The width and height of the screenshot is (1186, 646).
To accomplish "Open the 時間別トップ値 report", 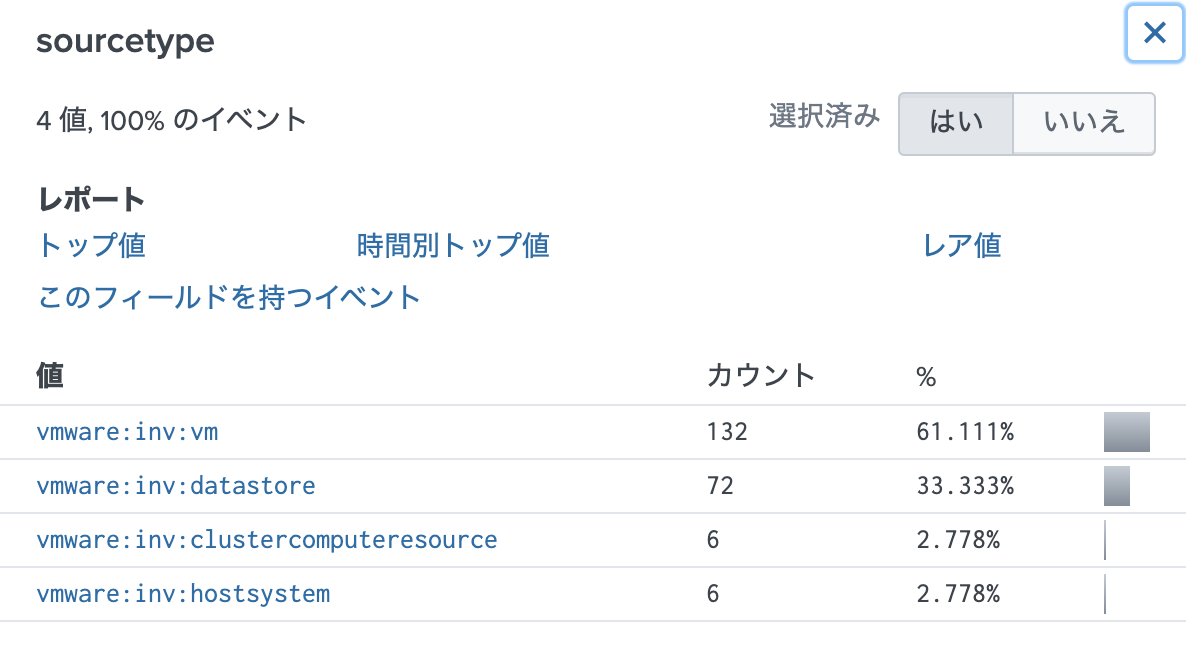I will [452, 245].
